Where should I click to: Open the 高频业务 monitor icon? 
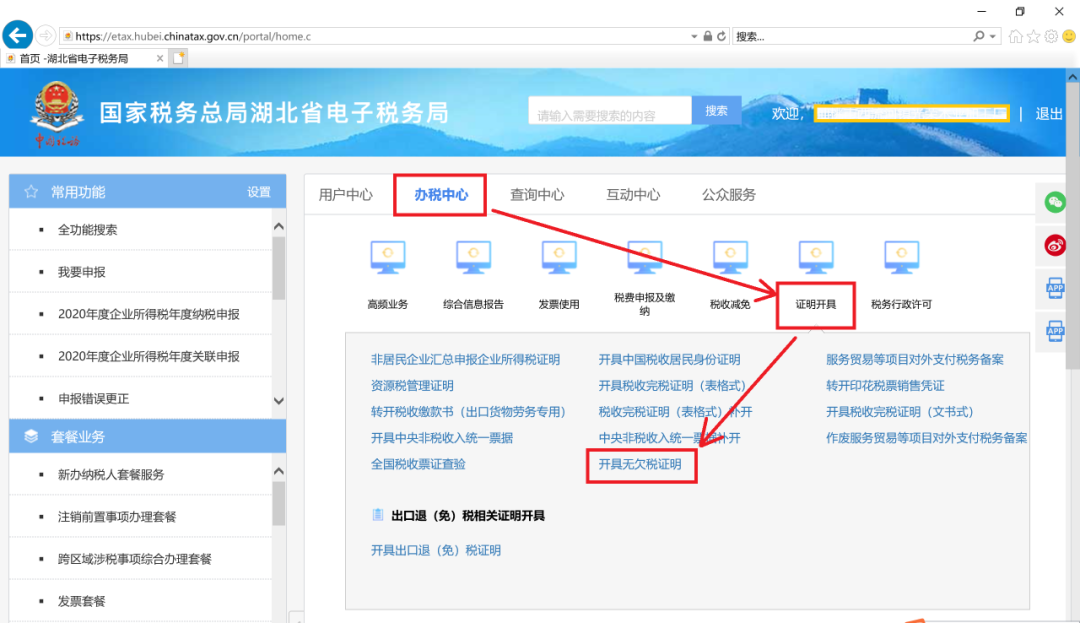388,257
